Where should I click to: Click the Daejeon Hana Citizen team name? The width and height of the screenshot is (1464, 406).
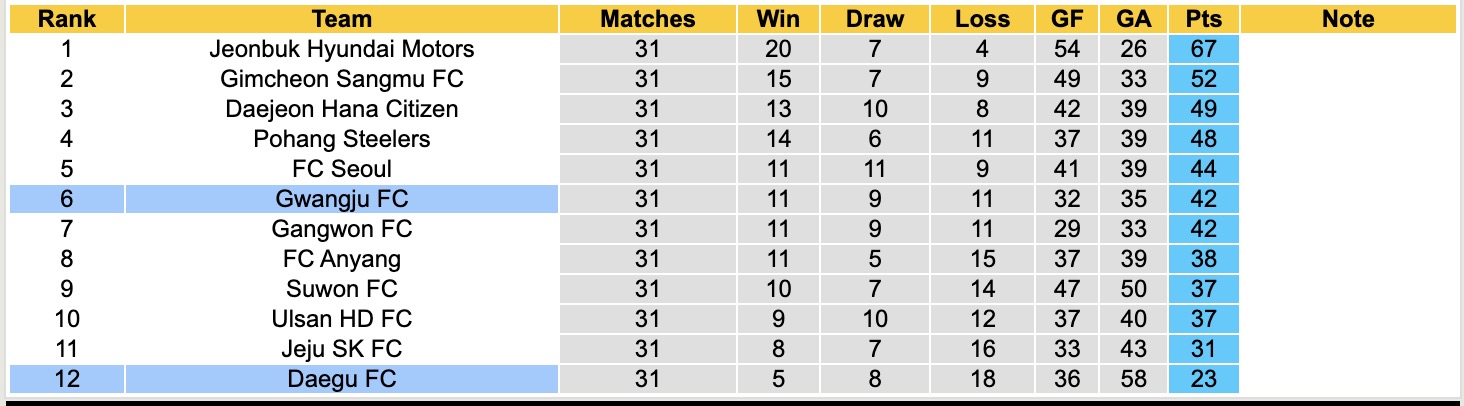[342, 109]
